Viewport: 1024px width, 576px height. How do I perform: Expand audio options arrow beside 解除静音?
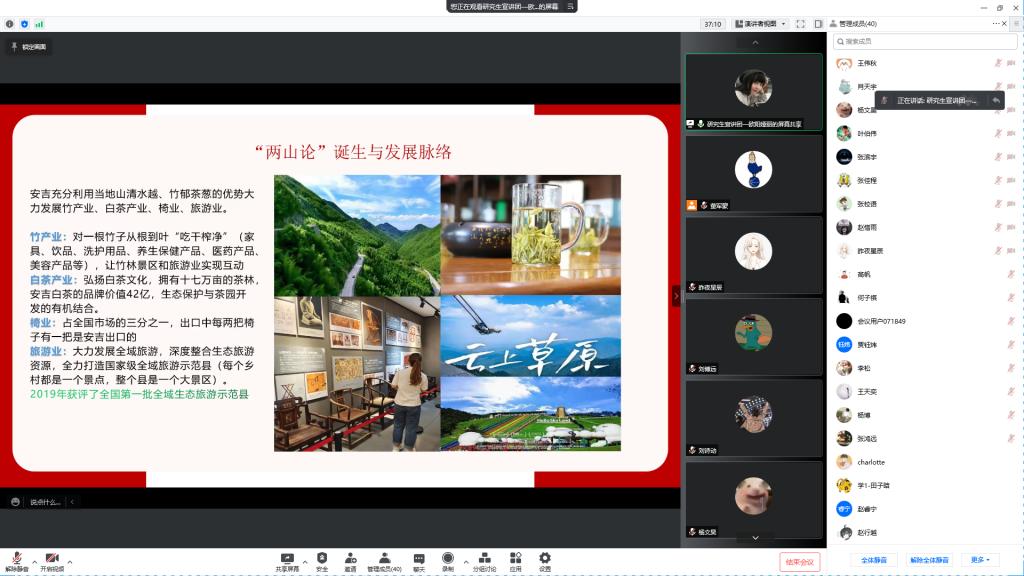pyautogui.click(x=35, y=562)
